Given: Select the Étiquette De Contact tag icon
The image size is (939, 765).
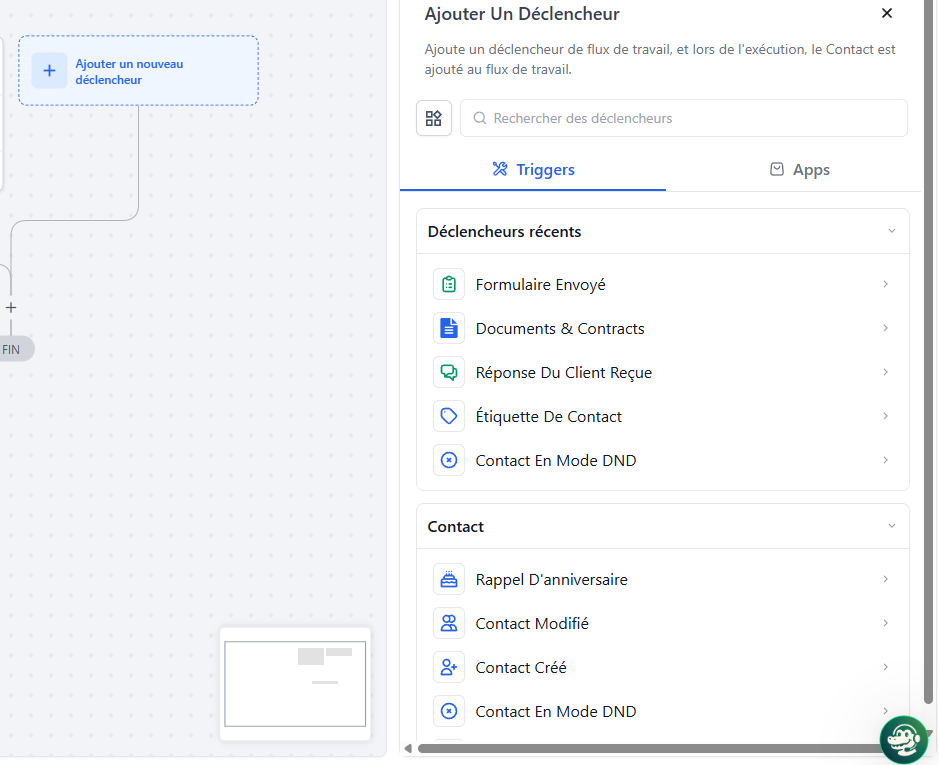Looking at the screenshot, I should 449,417.
